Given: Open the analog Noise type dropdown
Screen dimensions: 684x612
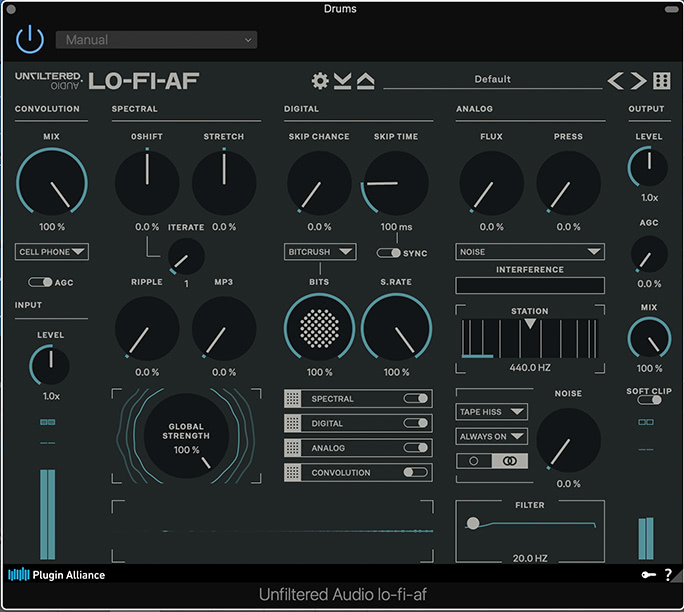Looking at the screenshot, I should pyautogui.click(x=530, y=252).
